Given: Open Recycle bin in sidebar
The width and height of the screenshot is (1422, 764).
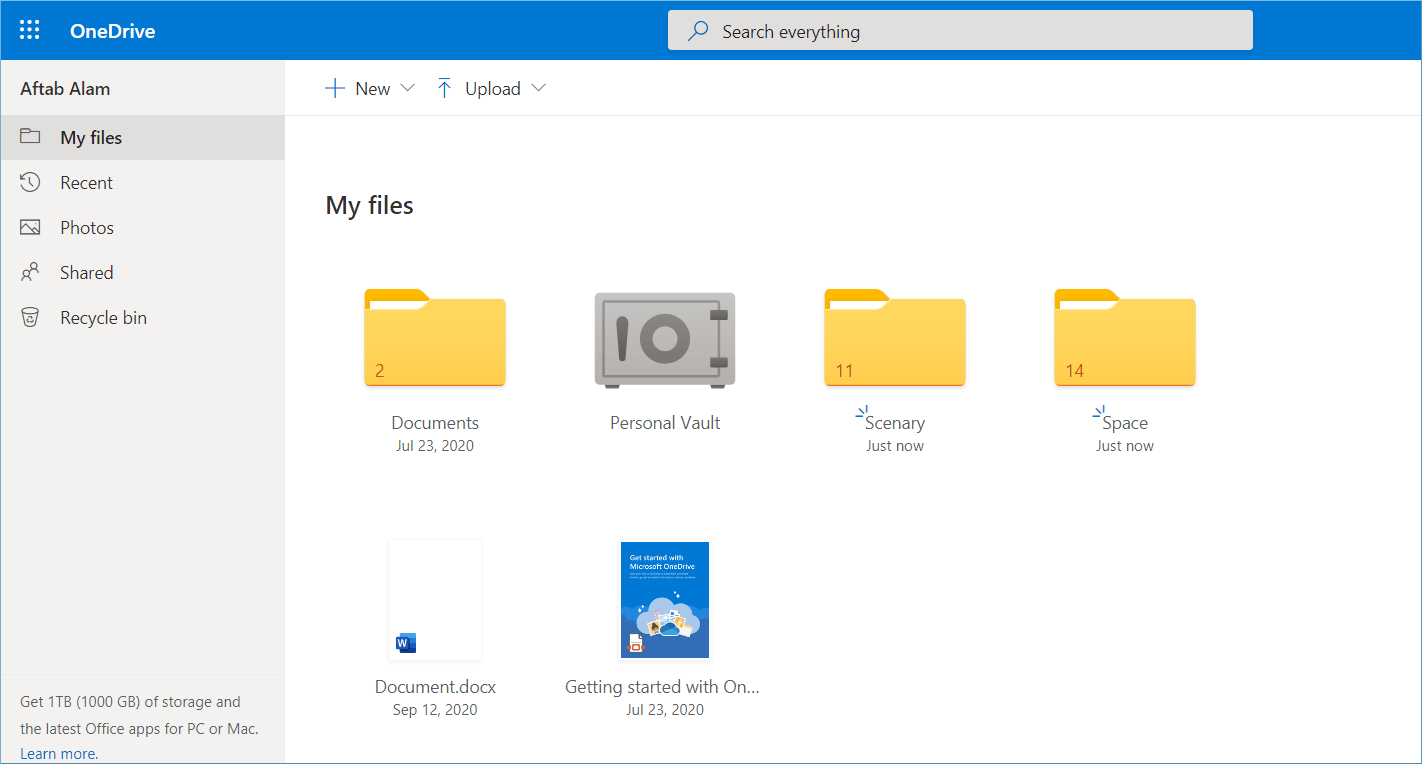Looking at the screenshot, I should pyautogui.click(x=142, y=317).
